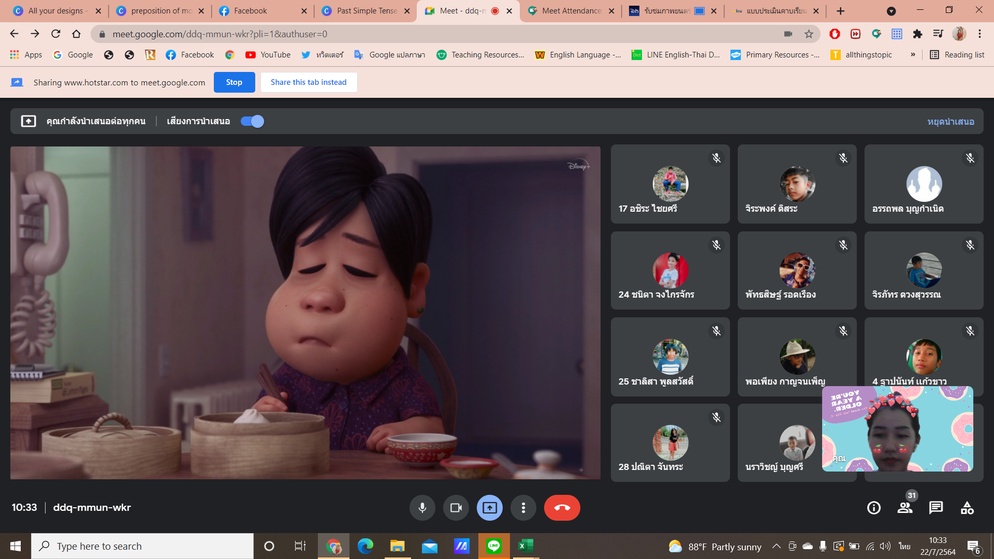Open the volume control in tray
The width and height of the screenshot is (994, 559).
coord(886,546)
